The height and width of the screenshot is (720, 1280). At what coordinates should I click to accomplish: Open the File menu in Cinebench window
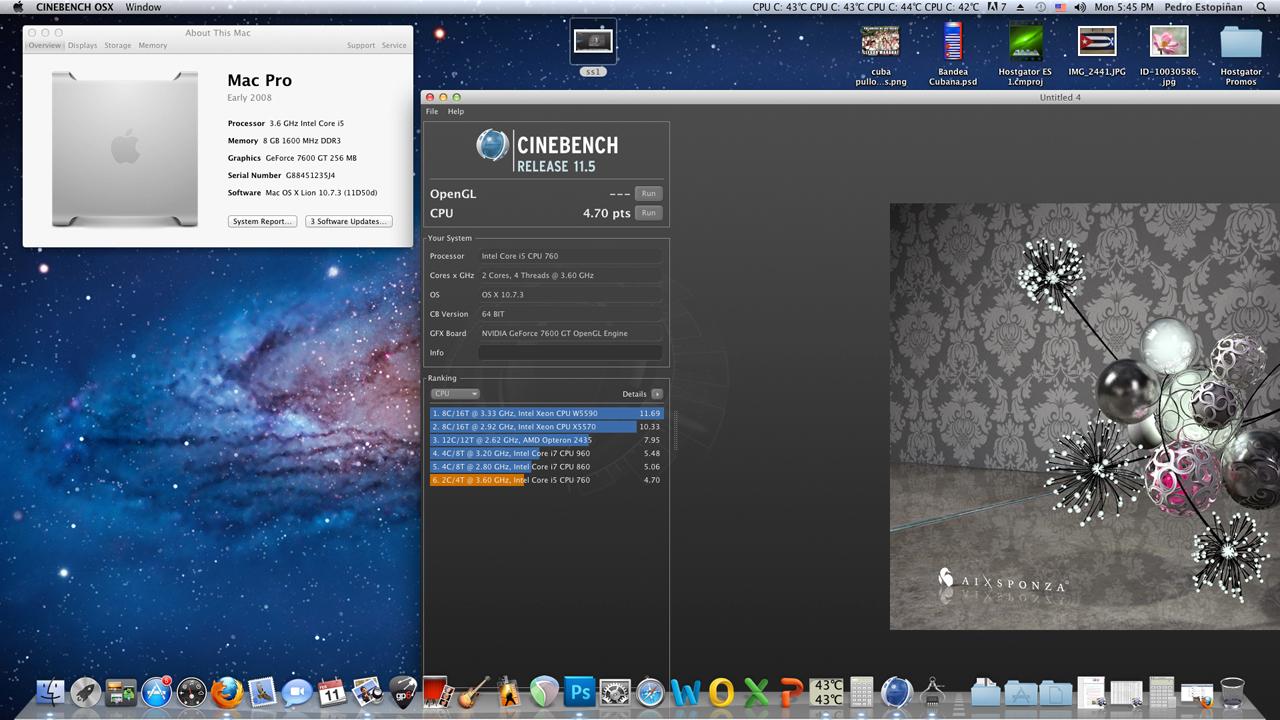[x=432, y=112]
